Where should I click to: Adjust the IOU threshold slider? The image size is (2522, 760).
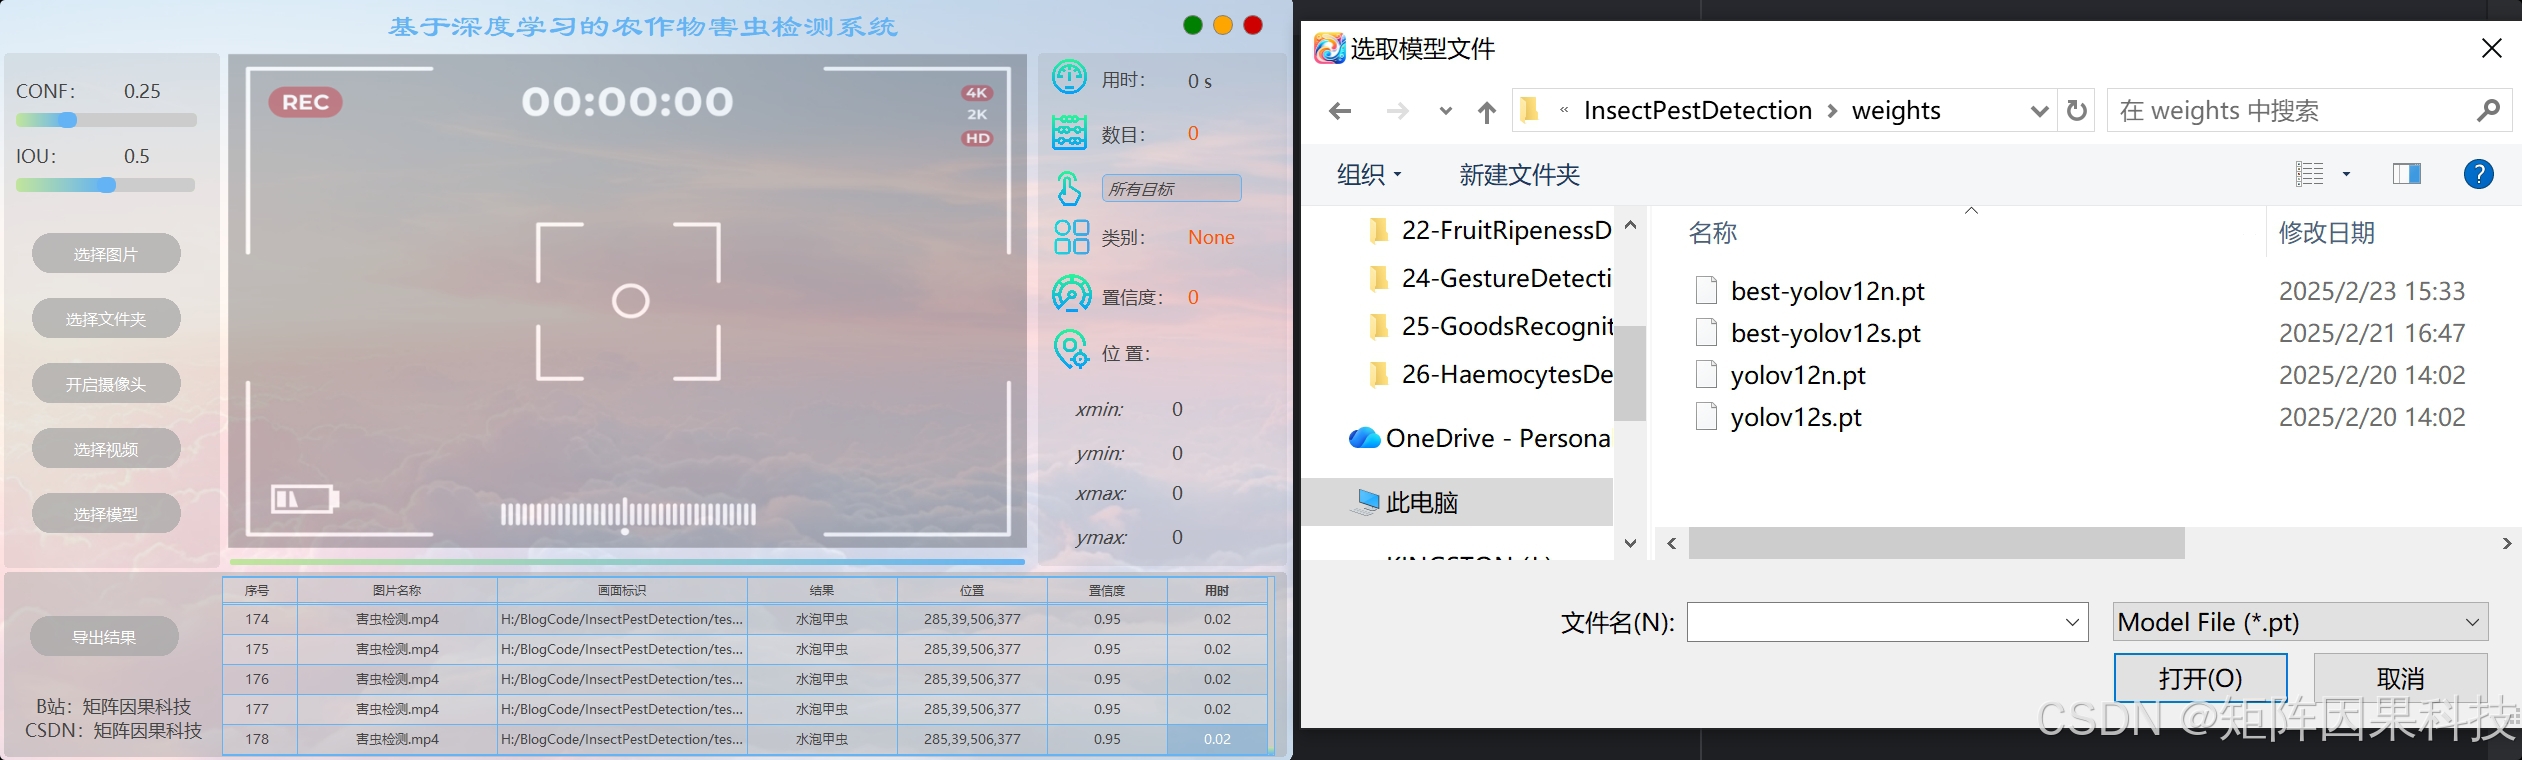coord(106,185)
